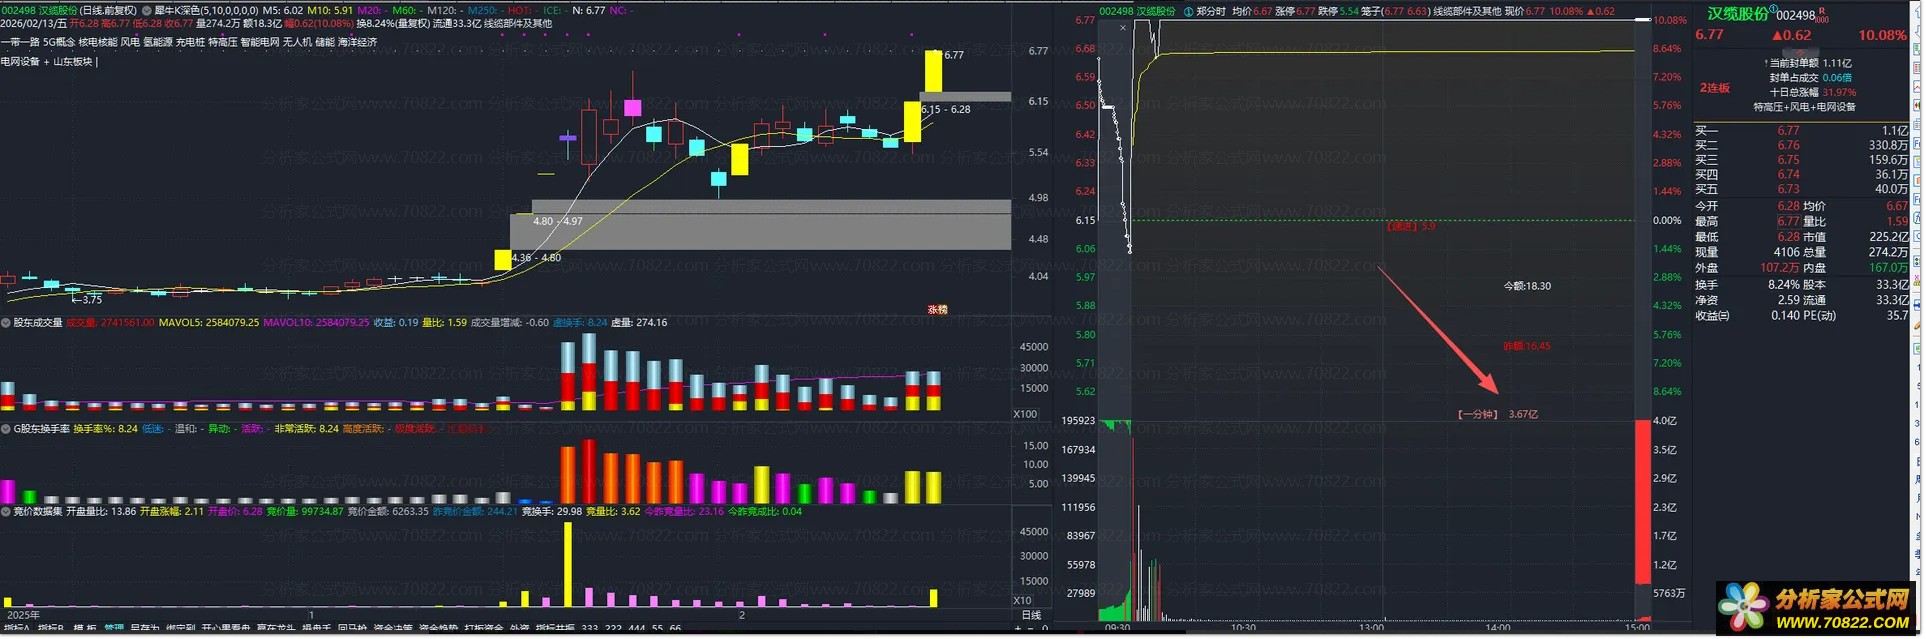Open the 日线 period selector
Screen dimensions: 1926x639
click(x=1032, y=615)
